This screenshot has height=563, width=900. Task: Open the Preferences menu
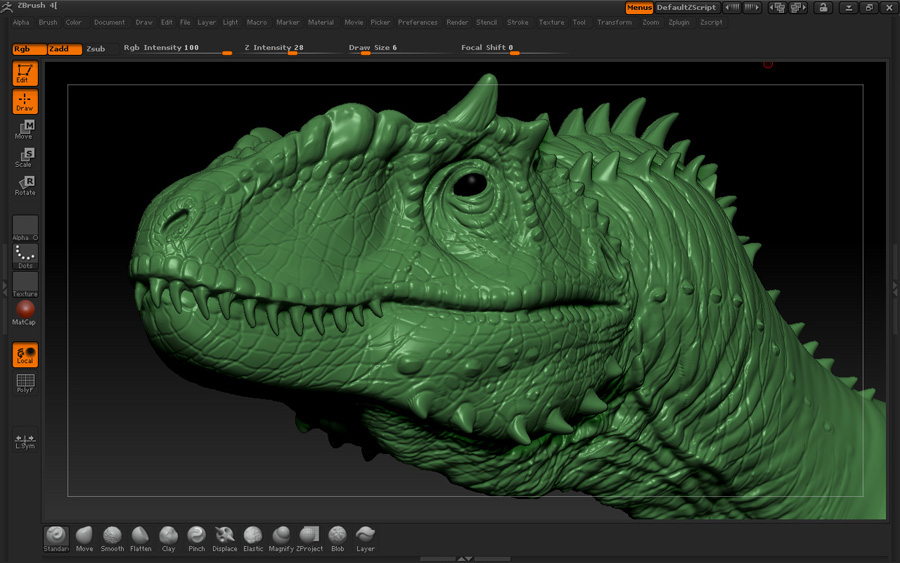(x=417, y=22)
